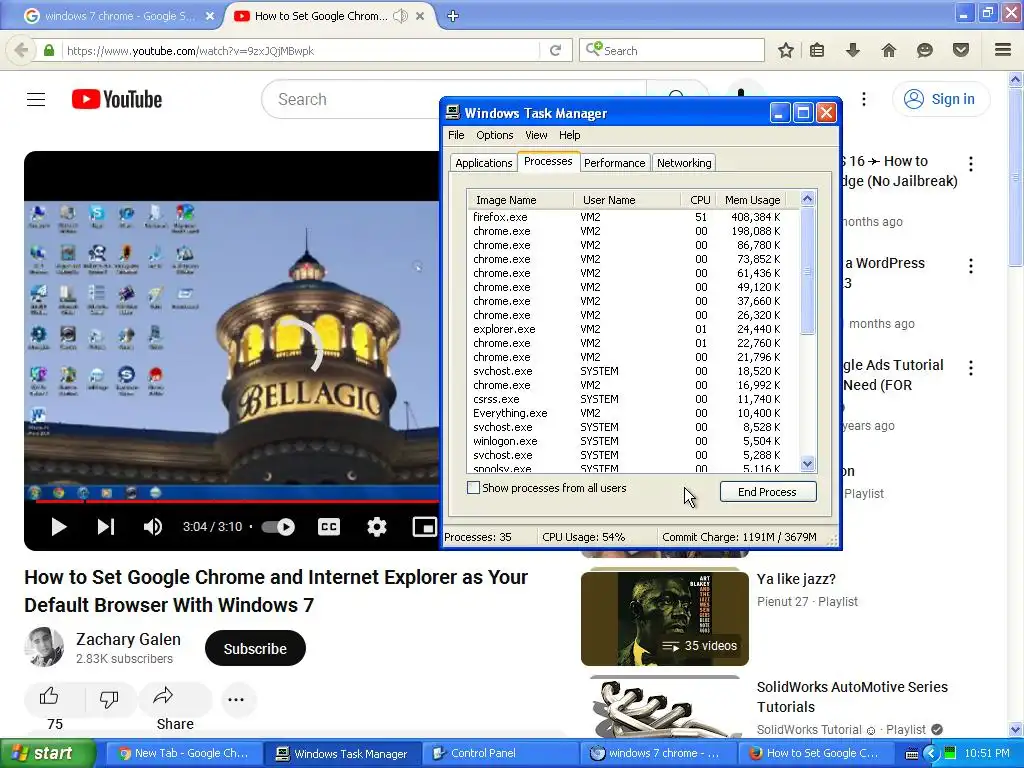Mute the YouTube tab speaker icon
1024x768 pixels.
click(x=400, y=16)
